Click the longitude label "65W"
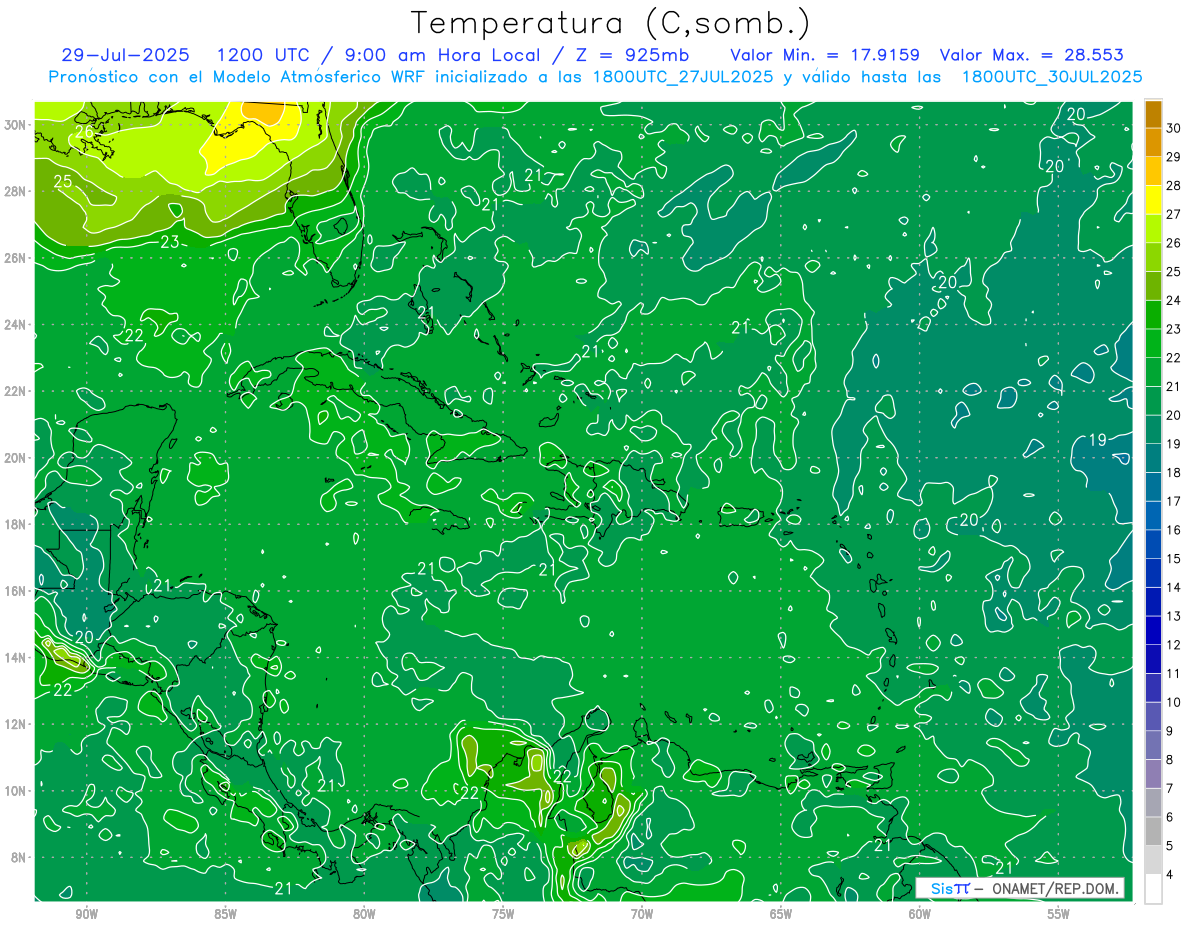This screenshot has height=927, width=1200. point(781,914)
